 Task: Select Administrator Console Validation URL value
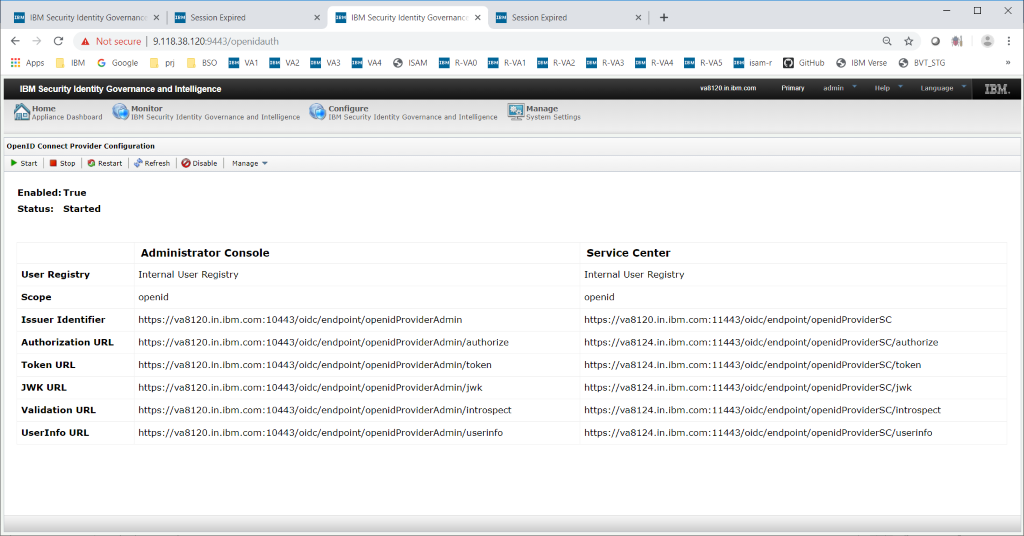325,410
